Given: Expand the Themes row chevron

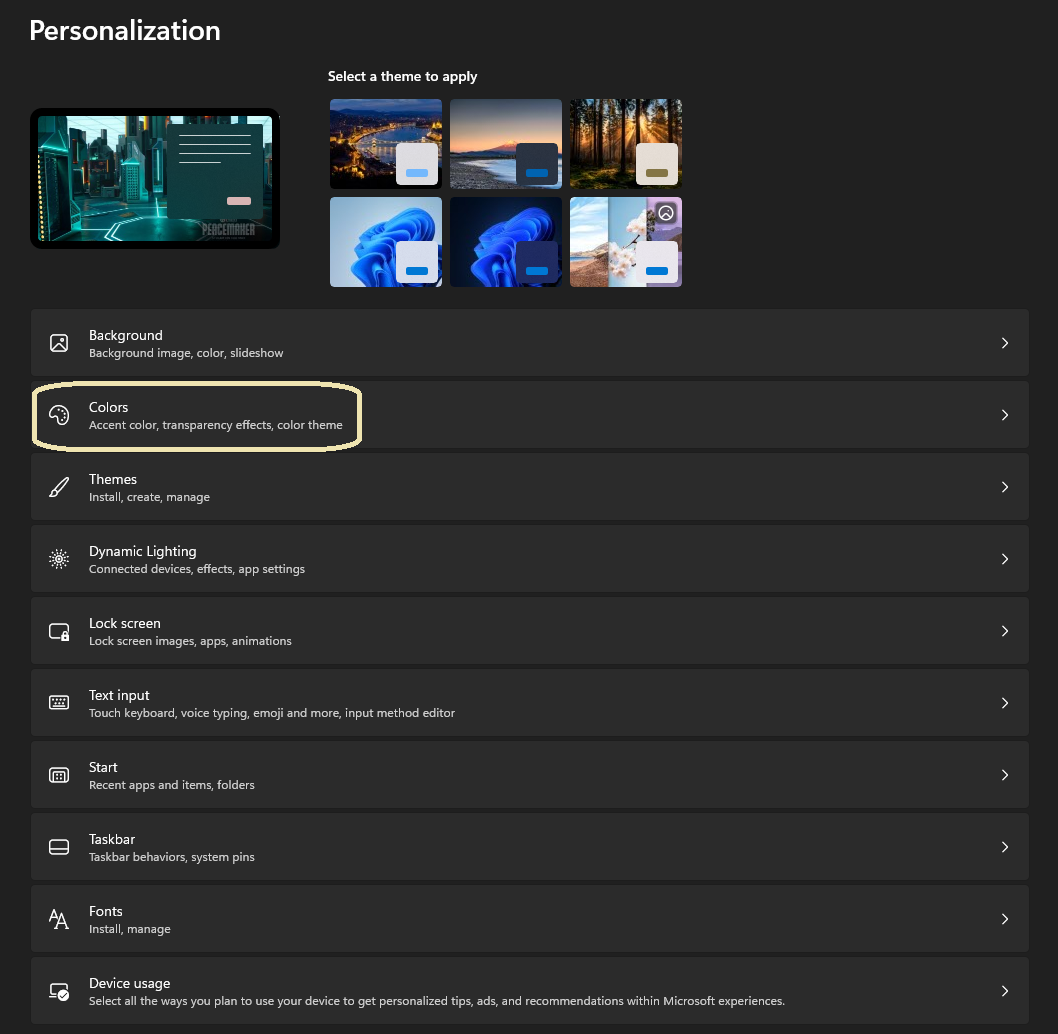Looking at the screenshot, I should 1005,487.
